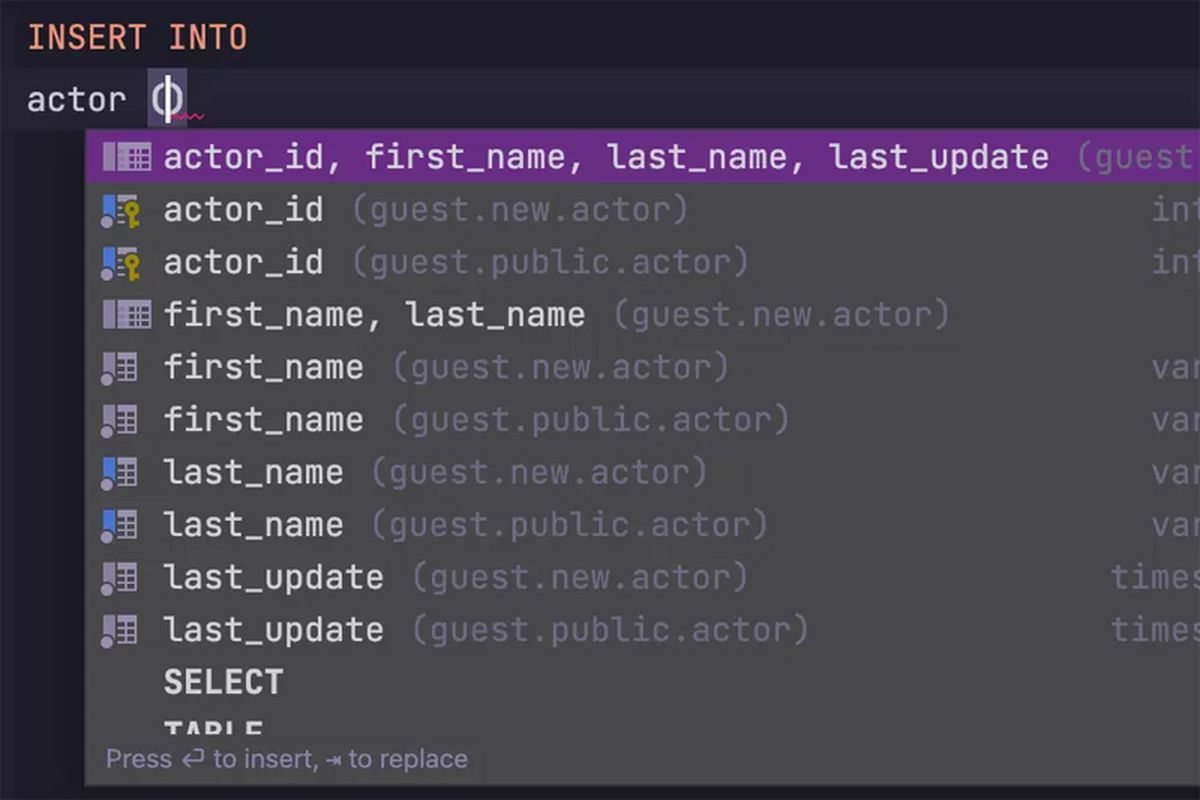Click the 'actor' table name in the editor

pyautogui.click(x=76, y=100)
